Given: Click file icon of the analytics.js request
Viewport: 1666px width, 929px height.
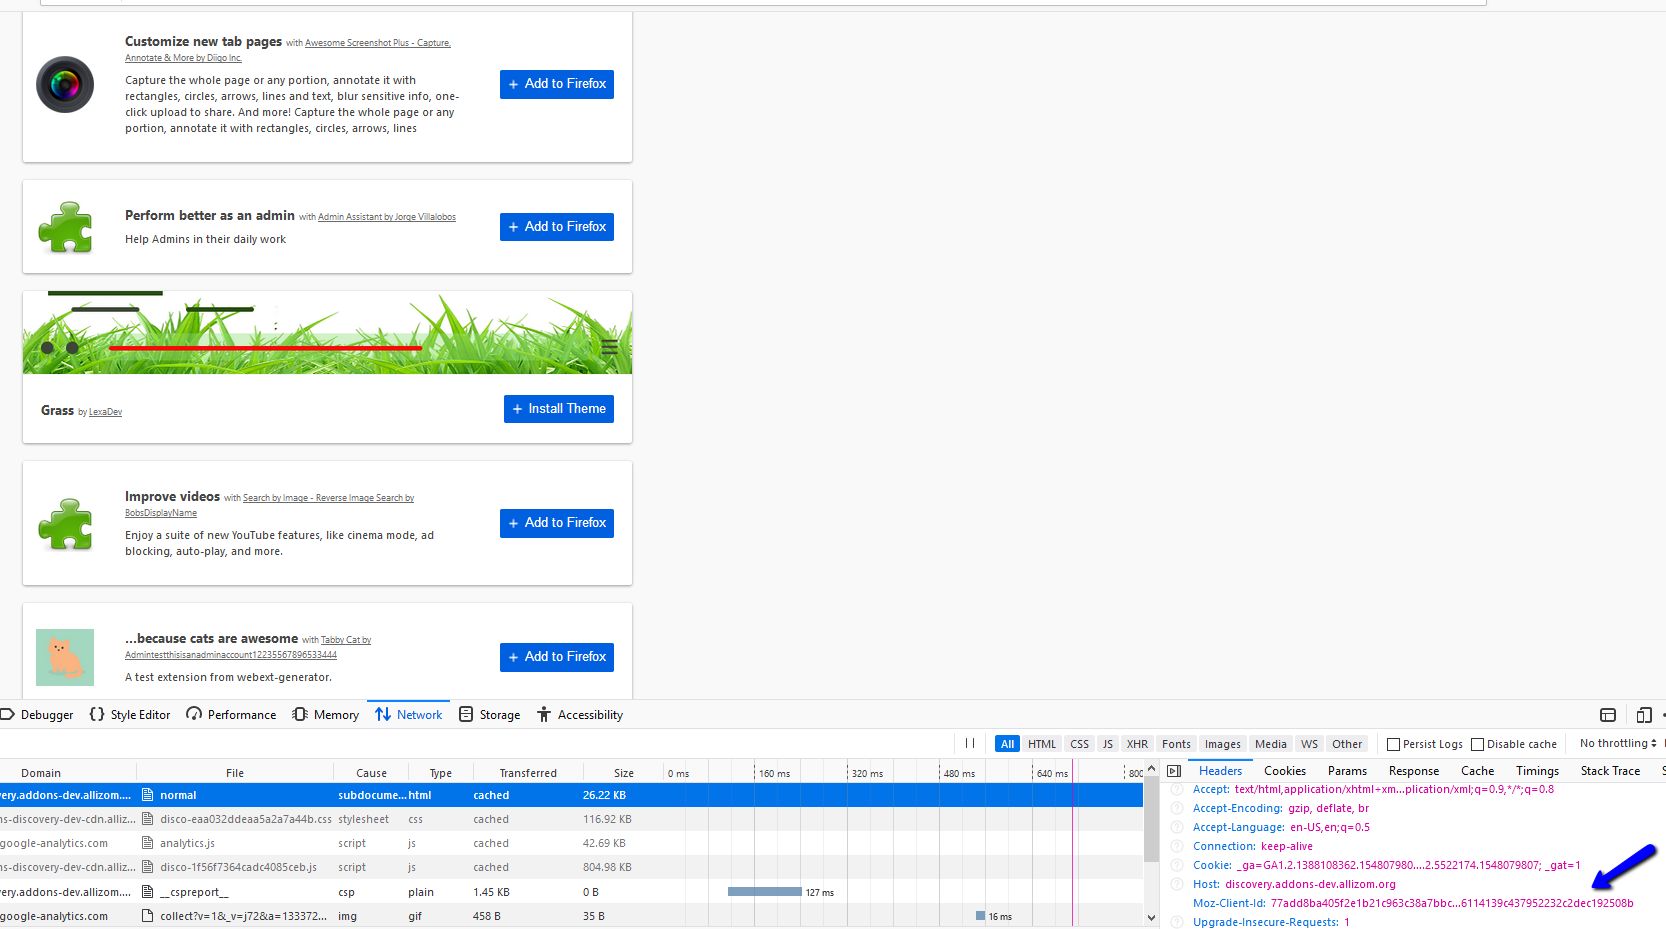Looking at the screenshot, I should pos(148,844).
